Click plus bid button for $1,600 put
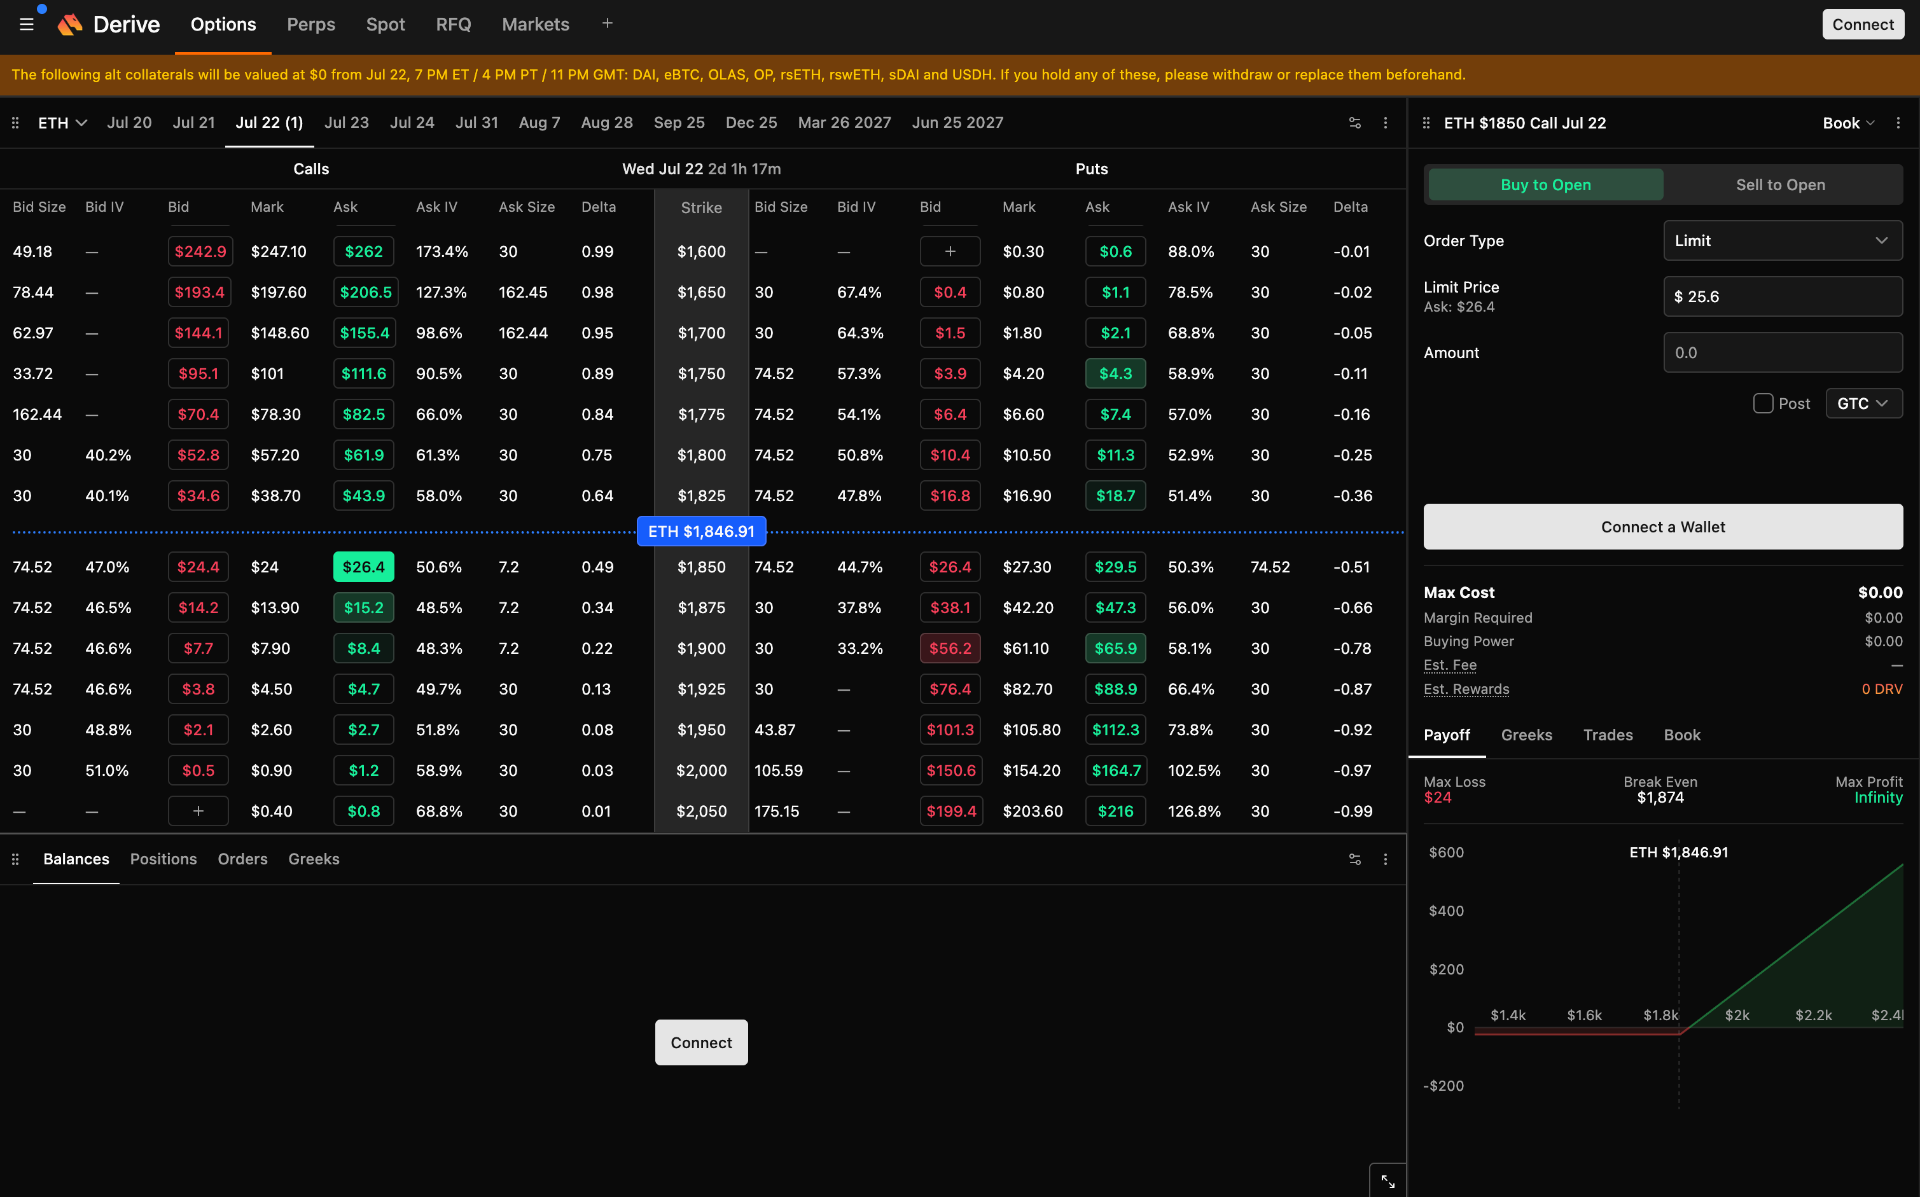Image resolution: width=1920 pixels, height=1197 pixels. tap(950, 252)
